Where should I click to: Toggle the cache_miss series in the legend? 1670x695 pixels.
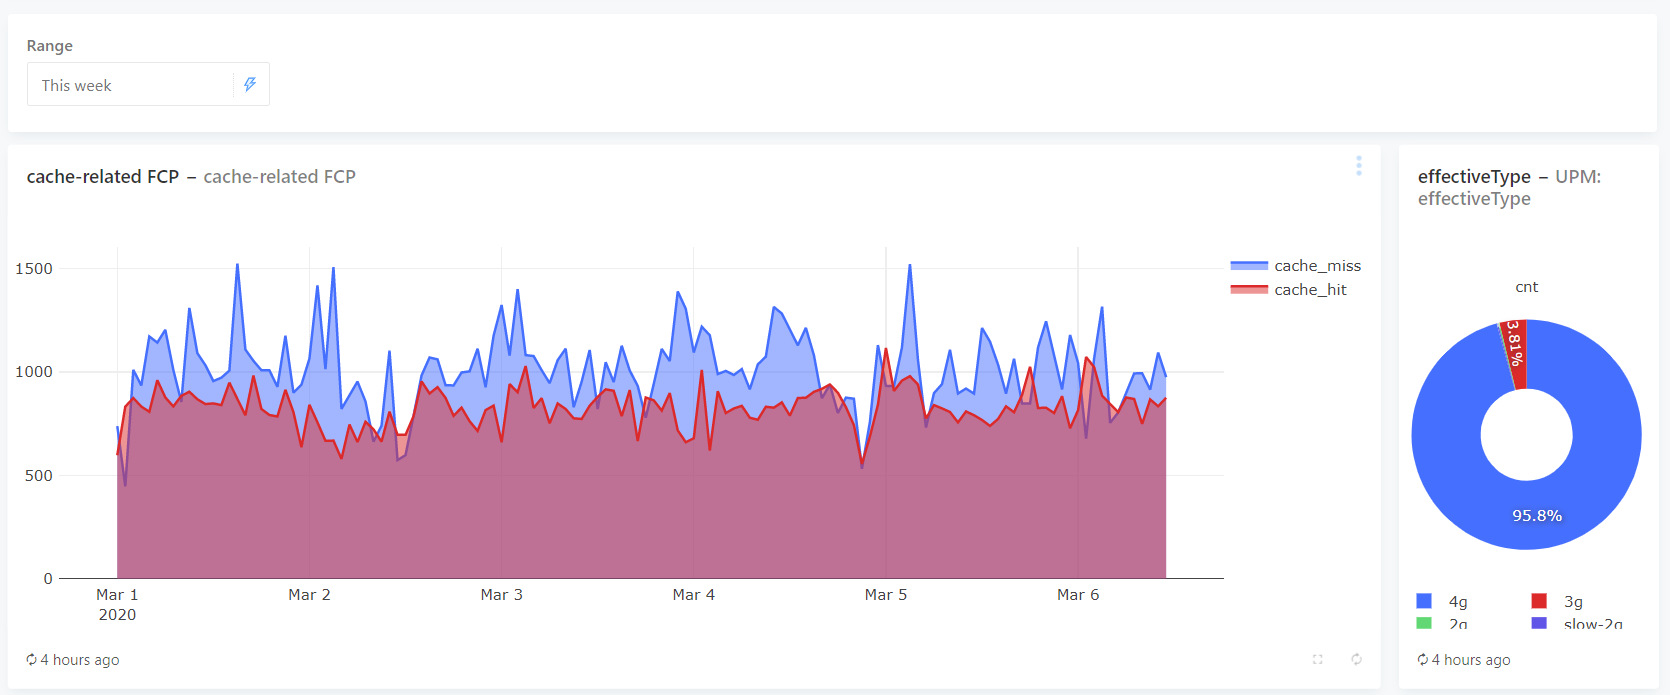[x=1296, y=266]
